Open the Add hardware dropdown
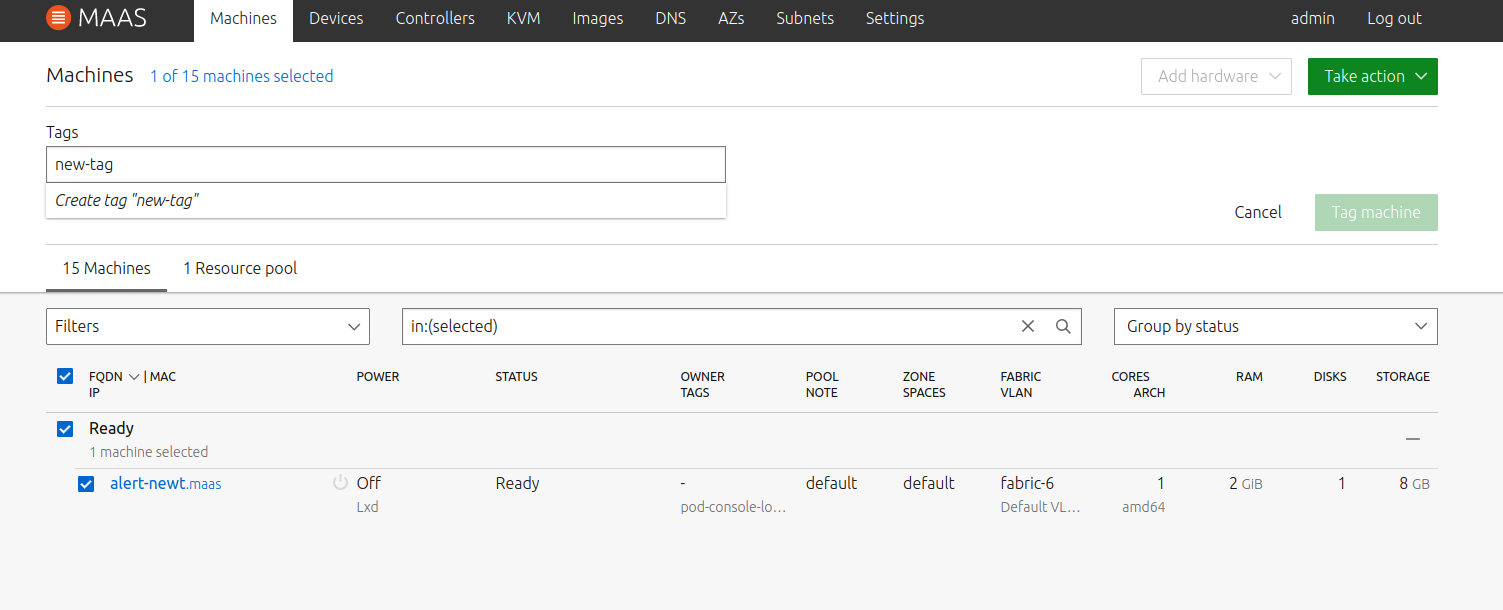The height and width of the screenshot is (610, 1503). [x=1216, y=76]
